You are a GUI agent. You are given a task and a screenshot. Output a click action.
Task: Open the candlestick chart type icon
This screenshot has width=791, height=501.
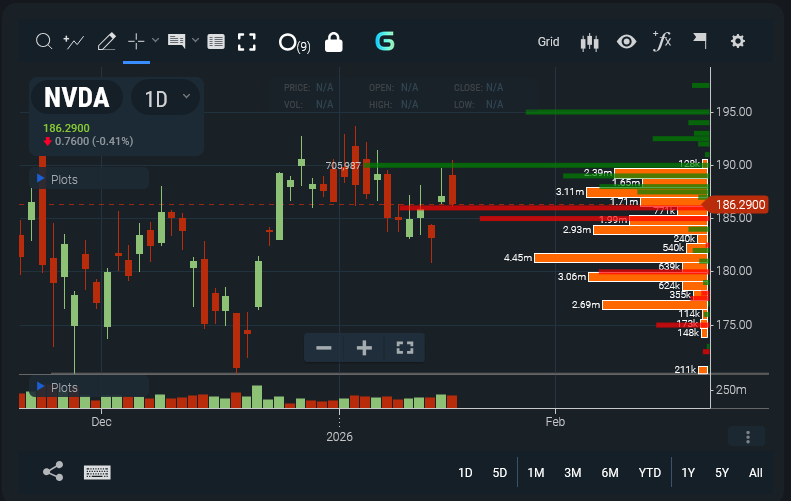(x=589, y=42)
